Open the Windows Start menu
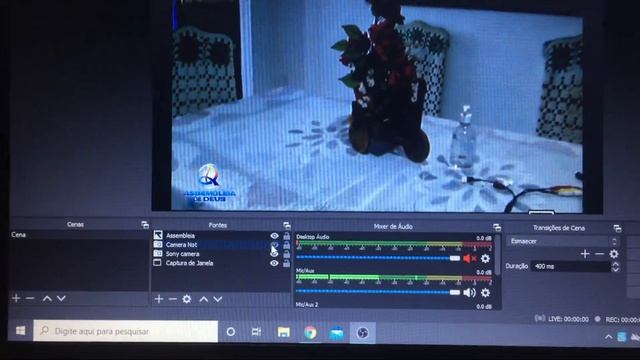640x360 pixels. click(x=20, y=331)
